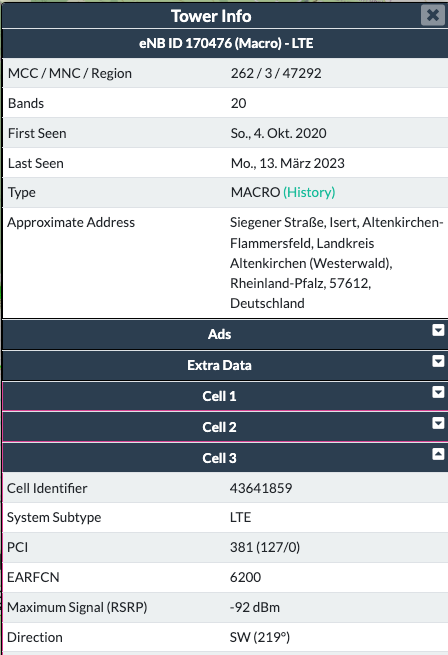Click the Ads section header label
This screenshot has height=655, width=448.
point(219,334)
